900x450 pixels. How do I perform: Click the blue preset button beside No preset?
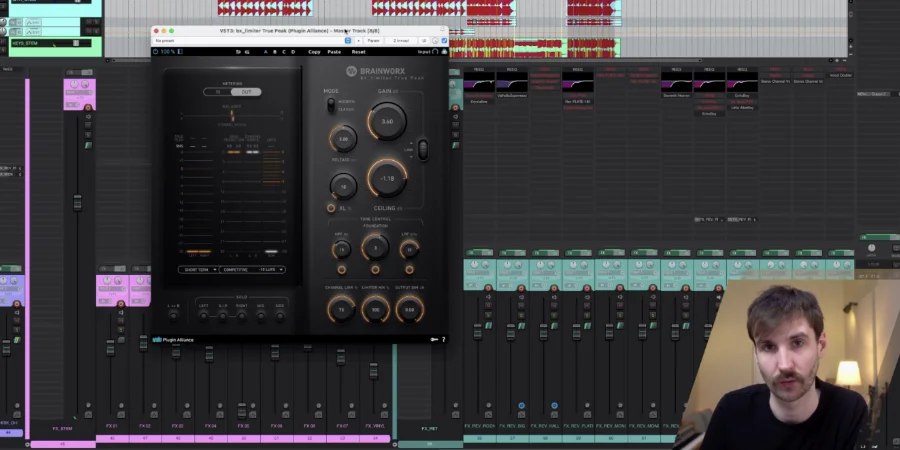[x=348, y=41]
